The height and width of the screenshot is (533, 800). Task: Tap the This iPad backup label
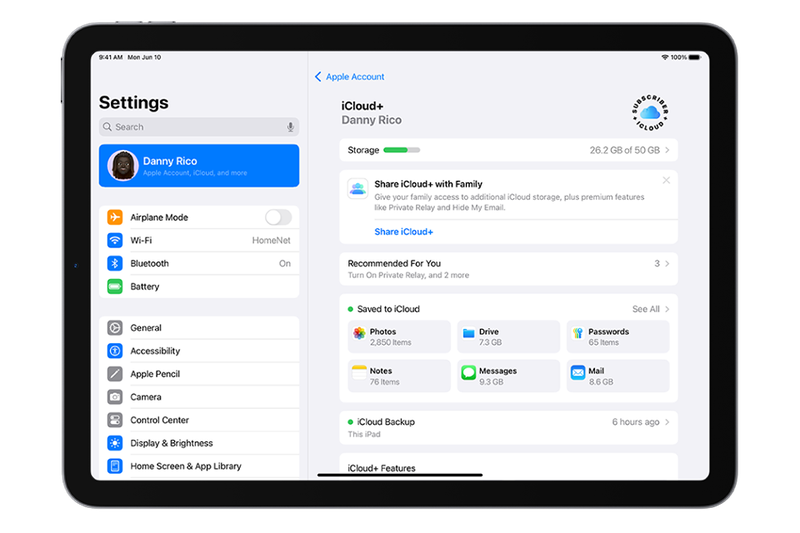point(364,434)
